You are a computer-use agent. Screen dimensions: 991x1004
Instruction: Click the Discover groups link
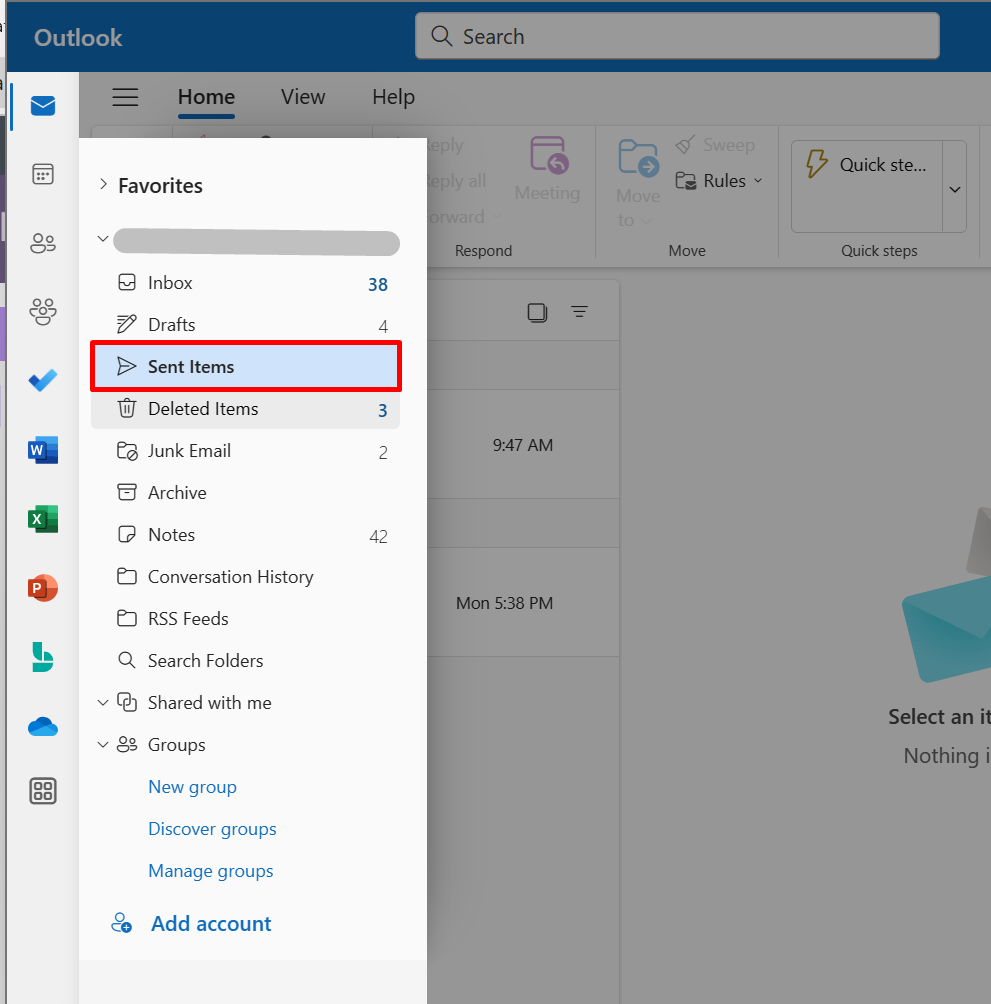click(212, 829)
